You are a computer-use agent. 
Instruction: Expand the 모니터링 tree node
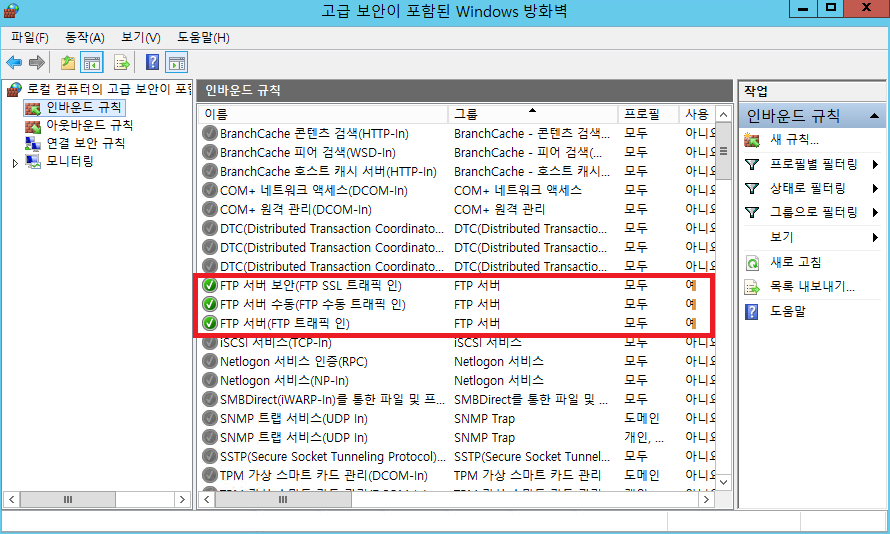point(15,163)
